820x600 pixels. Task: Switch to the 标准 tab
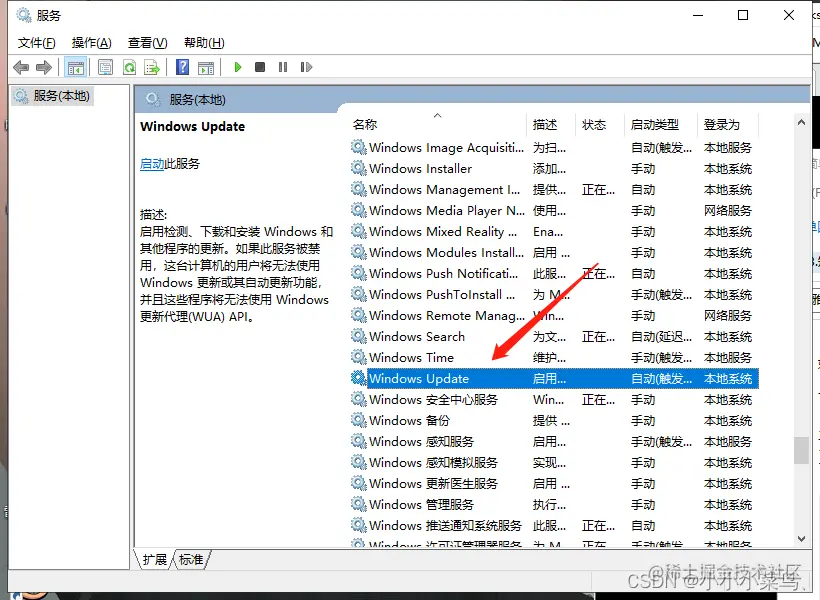click(x=191, y=560)
